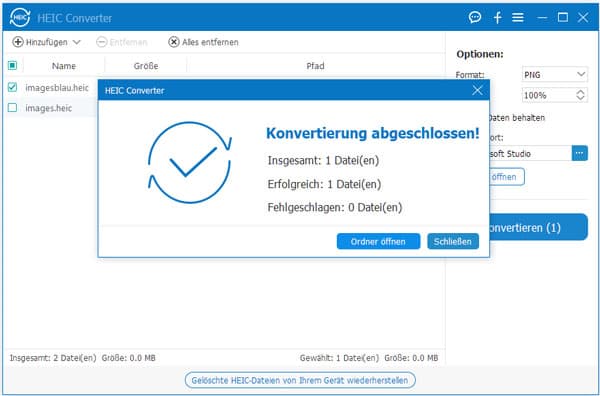Open the Format PNG dropdown
This screenshot has width=600, height=396.
(x=554, y=75)
